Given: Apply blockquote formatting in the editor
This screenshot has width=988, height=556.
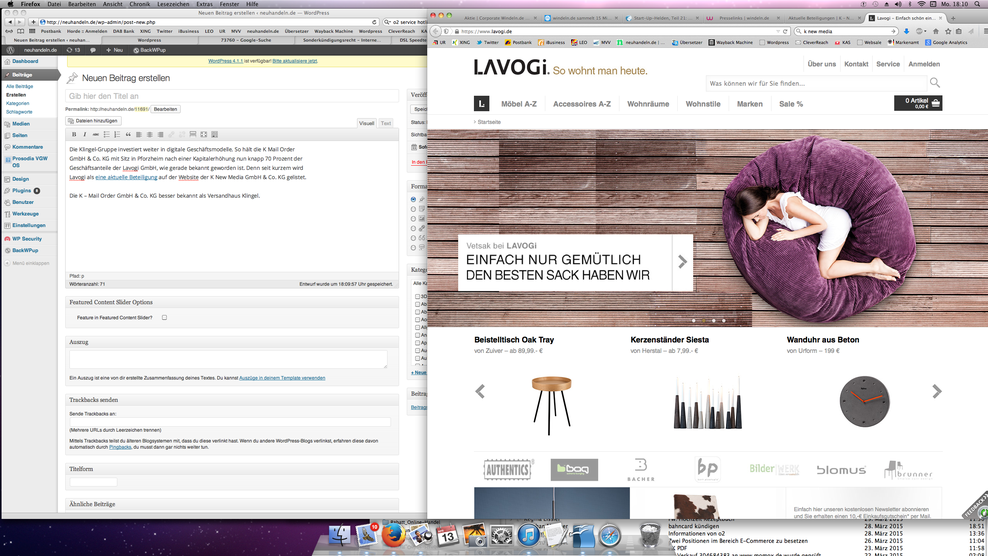Looking at the screenshot, I should tap(128, 134).
